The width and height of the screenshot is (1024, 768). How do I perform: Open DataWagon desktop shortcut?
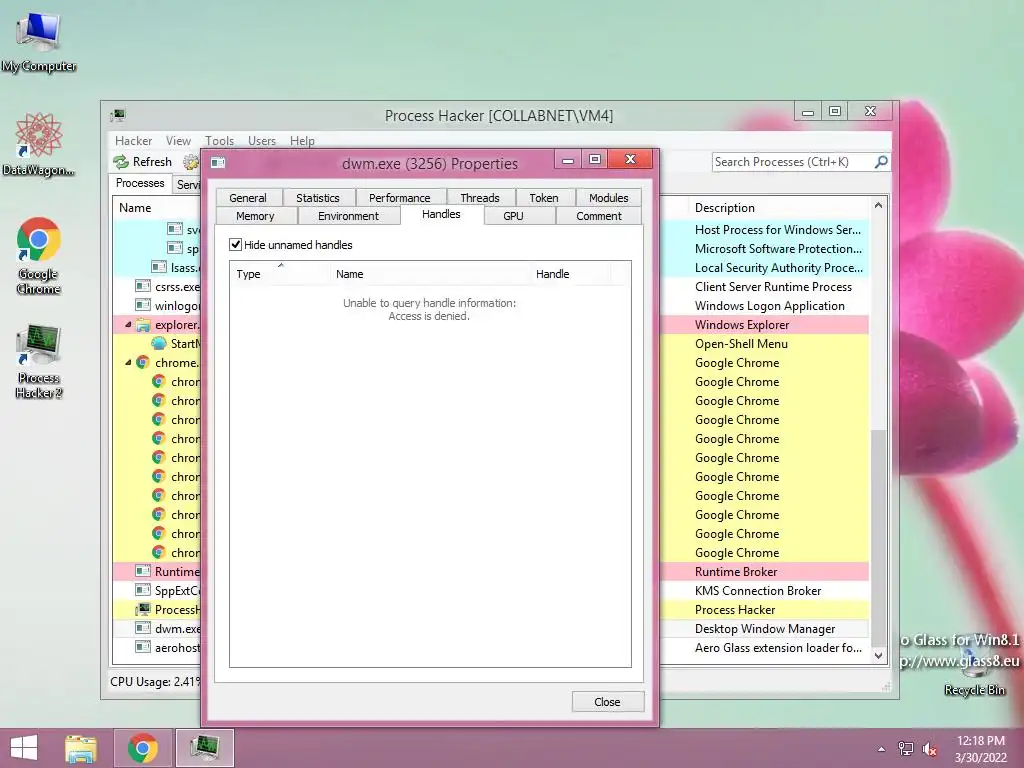pos(39,145)
